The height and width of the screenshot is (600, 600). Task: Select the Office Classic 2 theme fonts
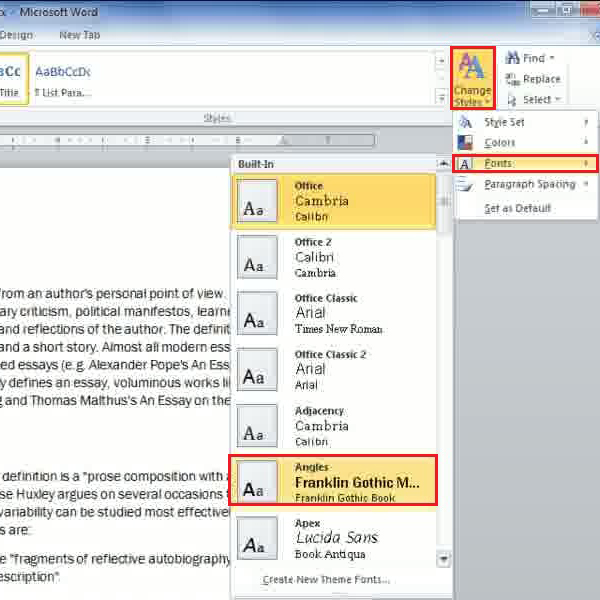tap(334, 370)
